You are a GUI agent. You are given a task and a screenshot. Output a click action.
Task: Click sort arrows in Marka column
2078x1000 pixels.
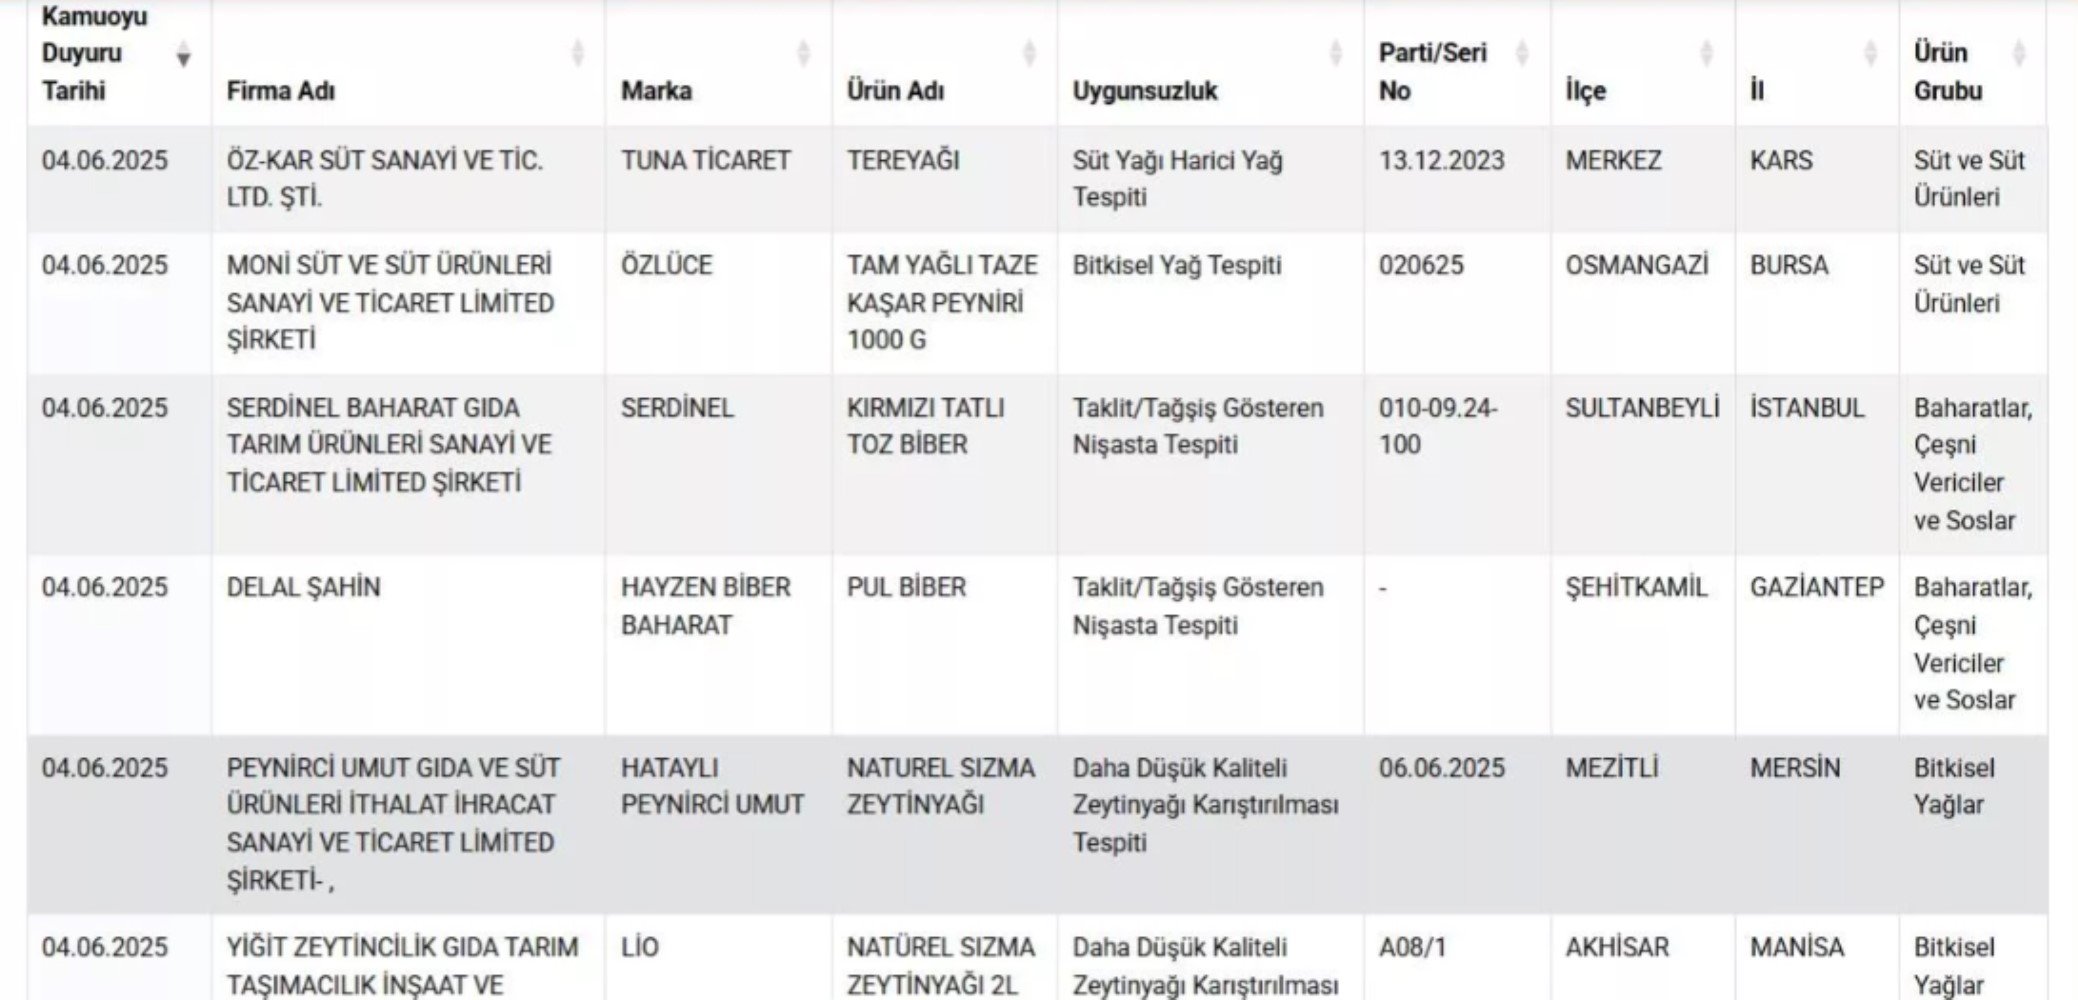coord(803,54)
